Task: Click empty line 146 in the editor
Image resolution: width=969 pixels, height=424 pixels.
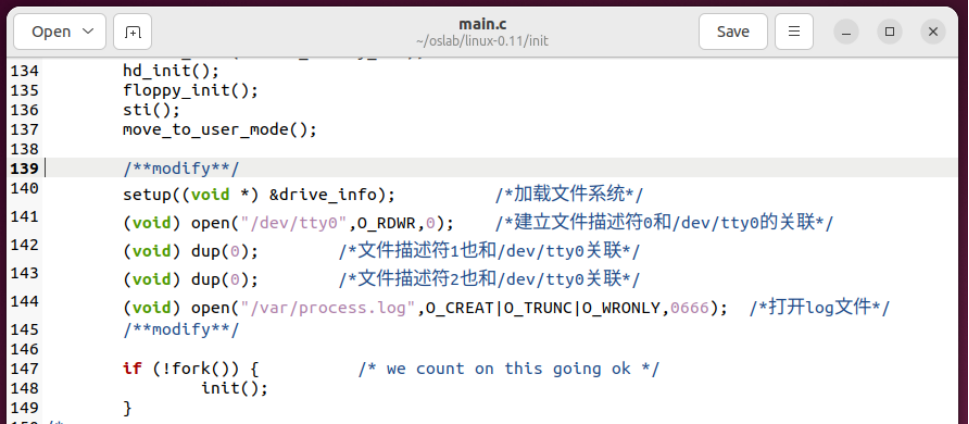Action: 501,349
